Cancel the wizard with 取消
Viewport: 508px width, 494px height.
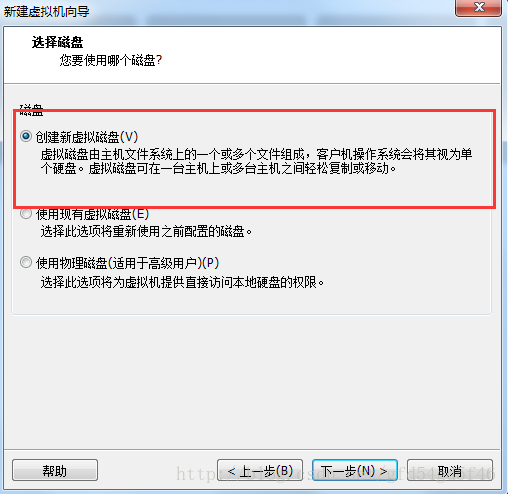coord(450,470)
